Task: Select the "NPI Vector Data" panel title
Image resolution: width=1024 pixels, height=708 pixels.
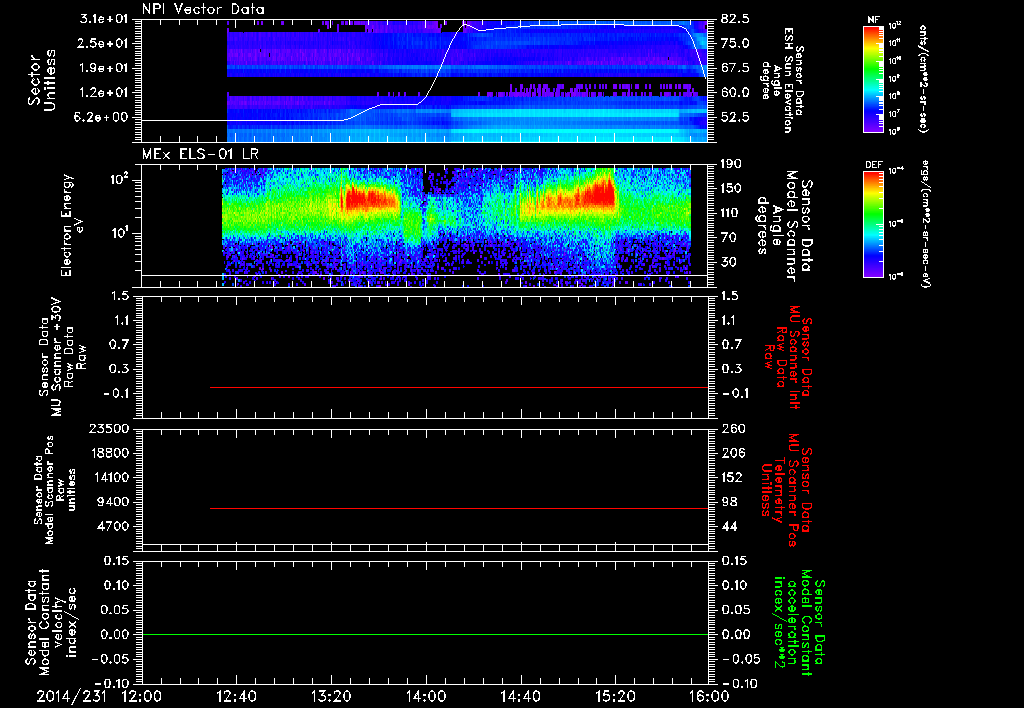Action: [204, 9]
